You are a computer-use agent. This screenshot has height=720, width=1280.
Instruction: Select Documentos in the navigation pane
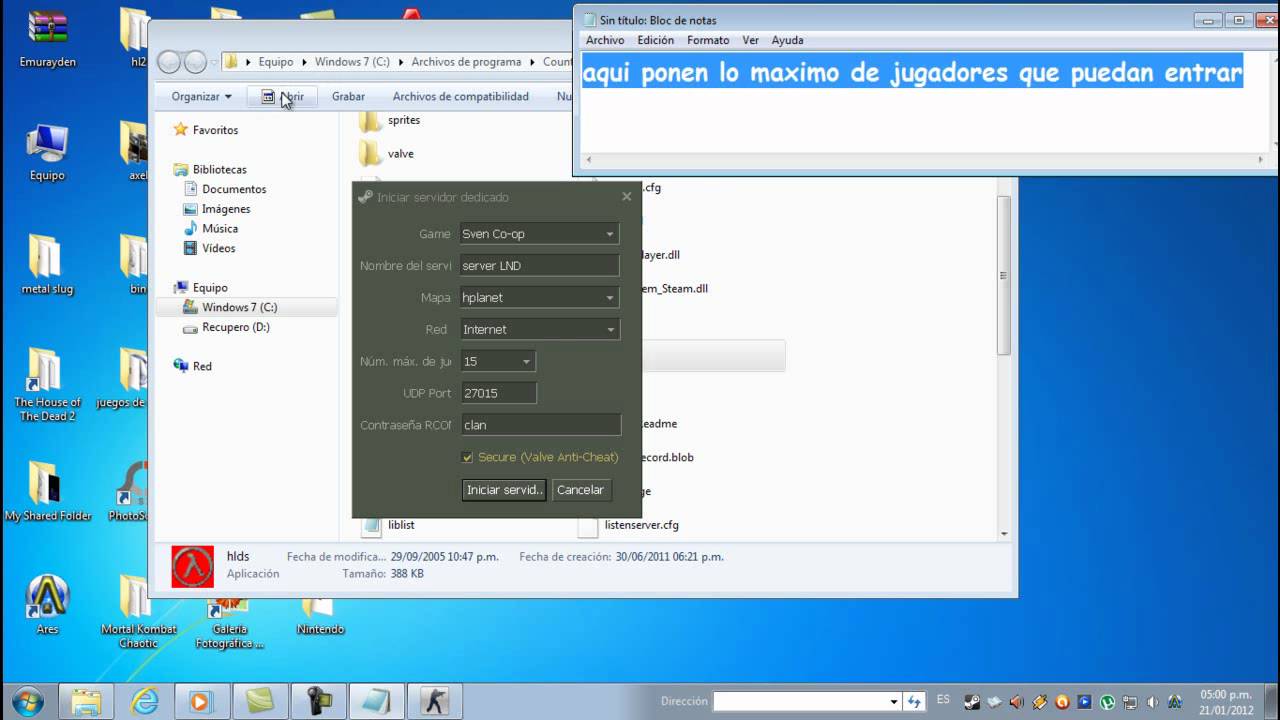[x=225, y=189]
